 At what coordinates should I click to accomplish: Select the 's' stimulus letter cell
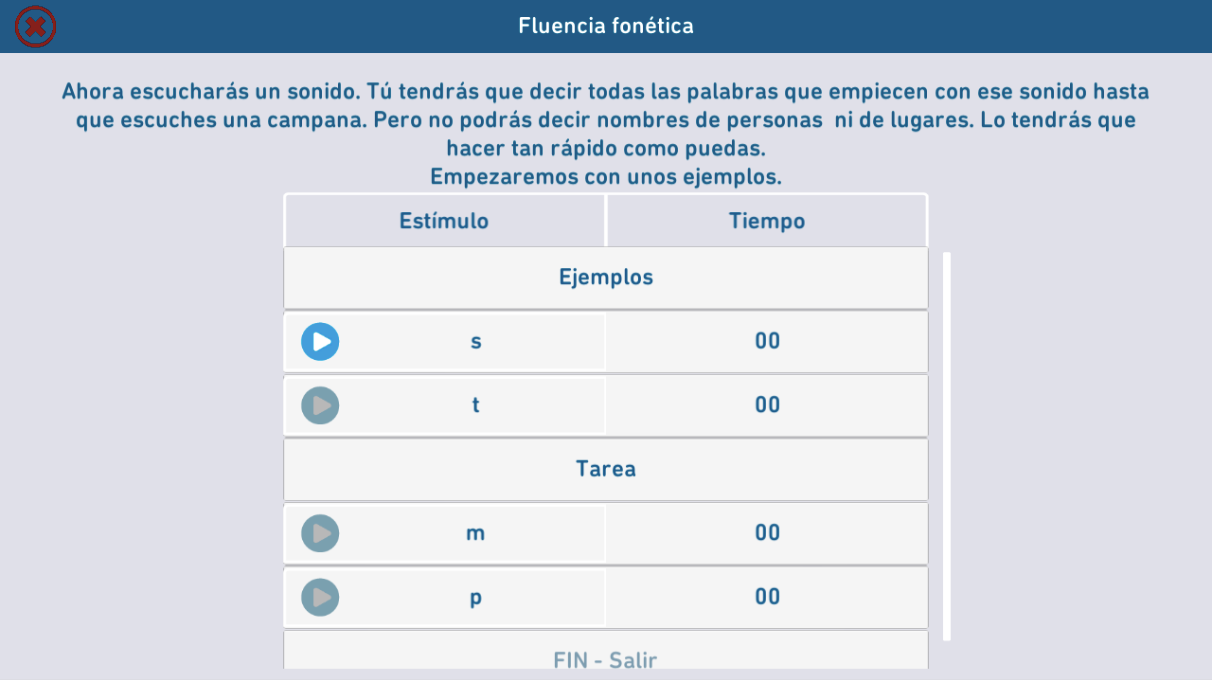click(476, 342)
